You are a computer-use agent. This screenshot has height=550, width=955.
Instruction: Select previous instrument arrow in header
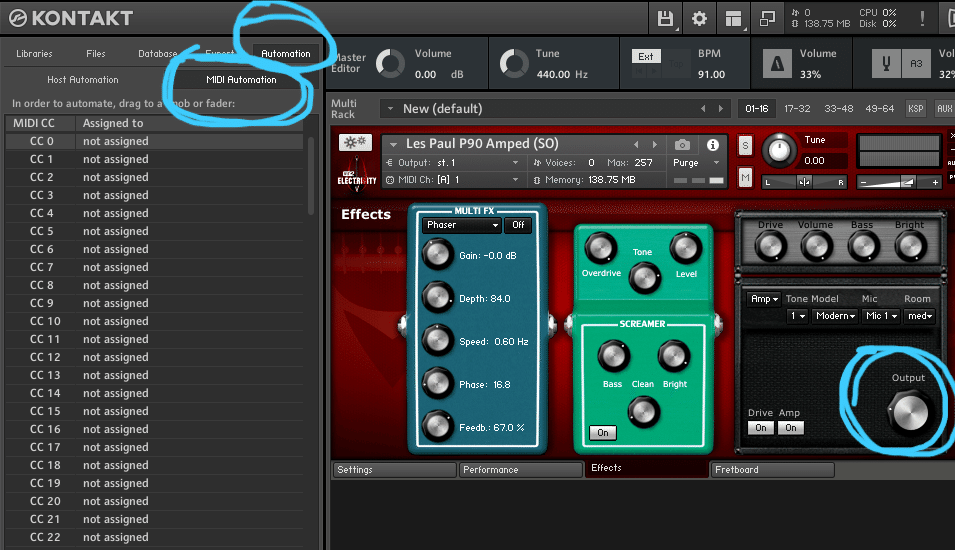tap(636, 144)
